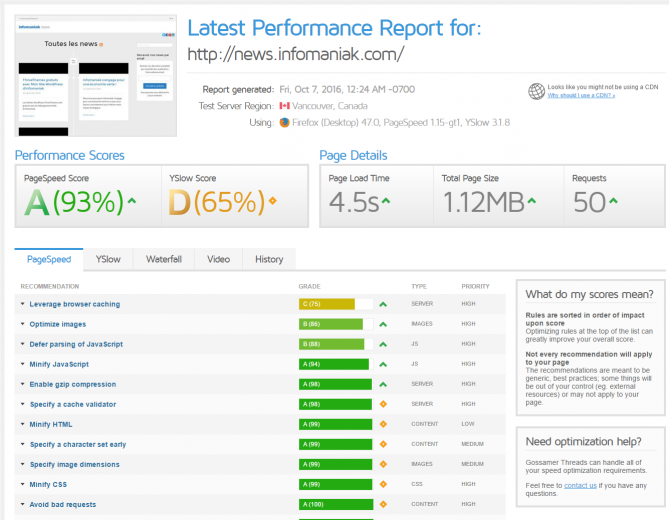Open the Waterfall tab
Screen dimensions: 669x520
(164, 259)
